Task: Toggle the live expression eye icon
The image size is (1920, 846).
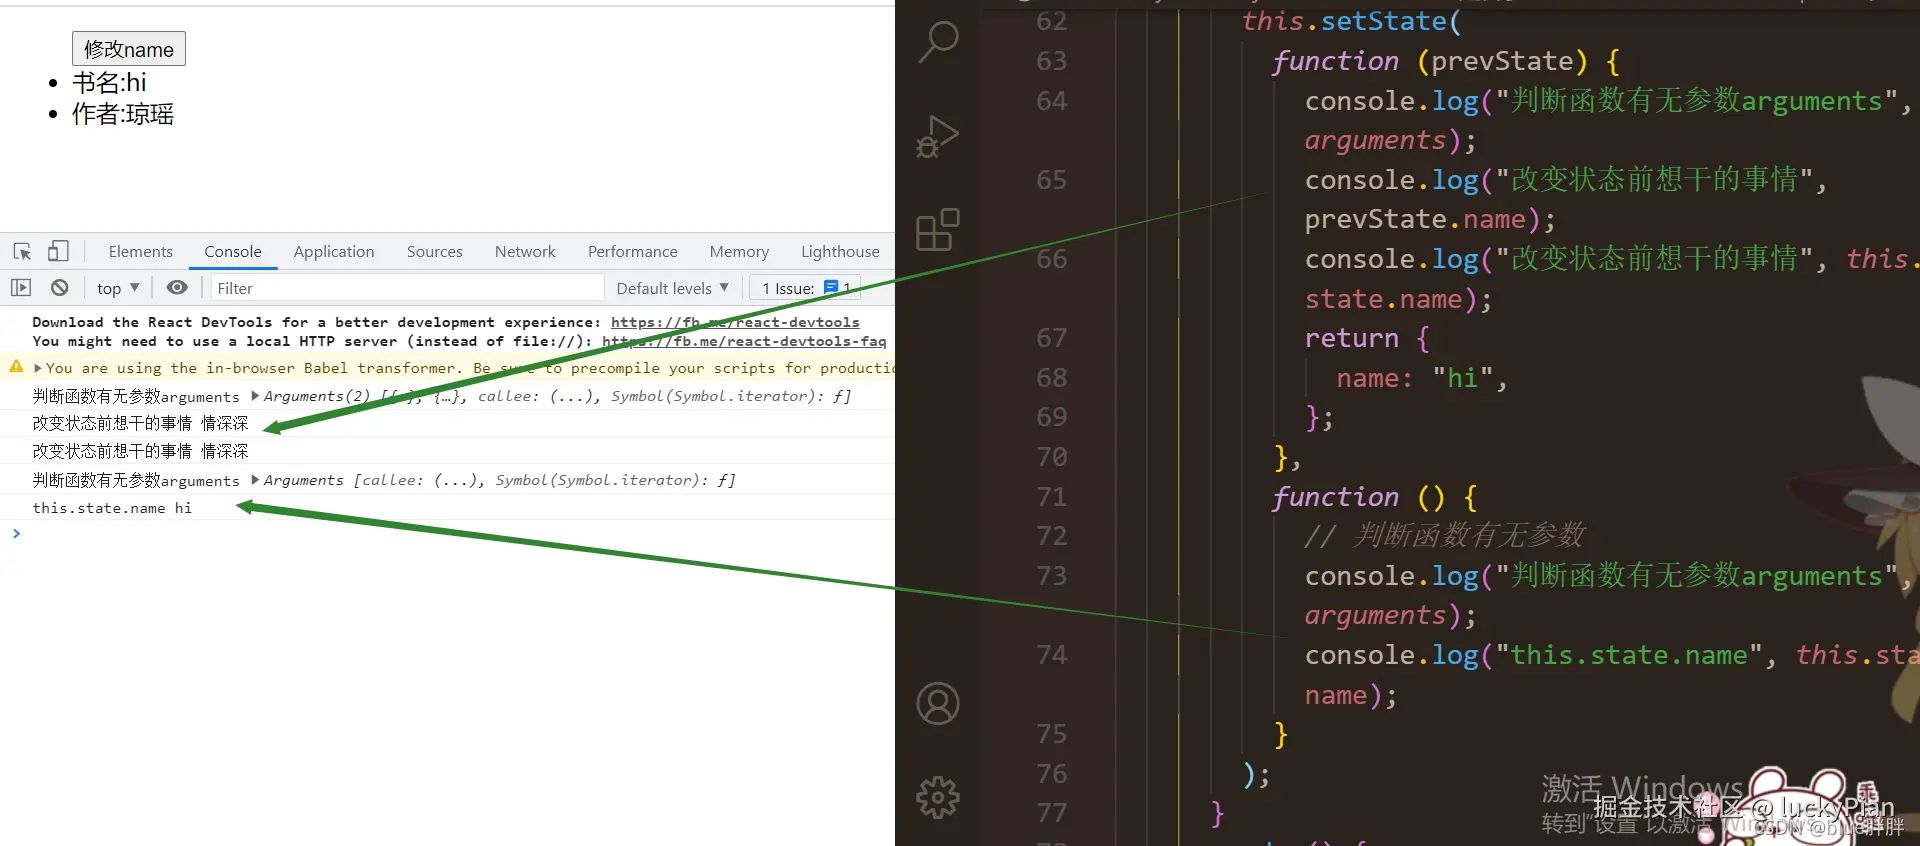Action: 177,288
